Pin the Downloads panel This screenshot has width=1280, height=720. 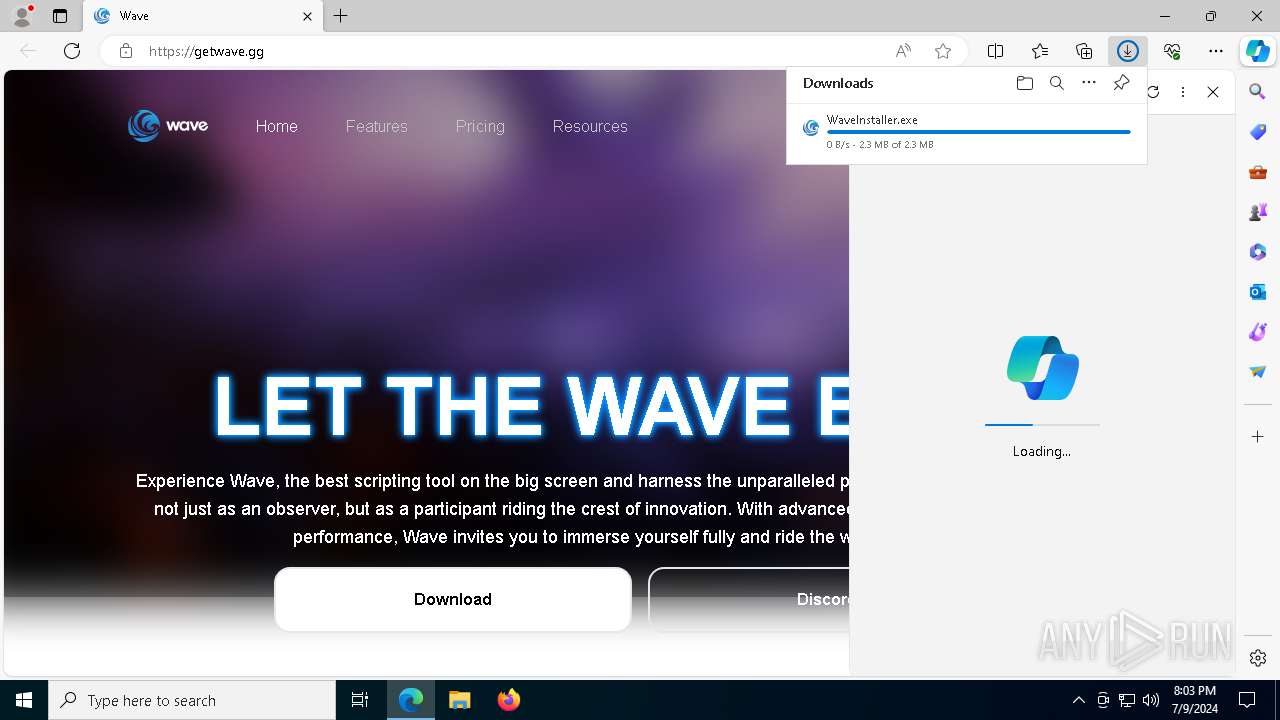coord(1121,83)
